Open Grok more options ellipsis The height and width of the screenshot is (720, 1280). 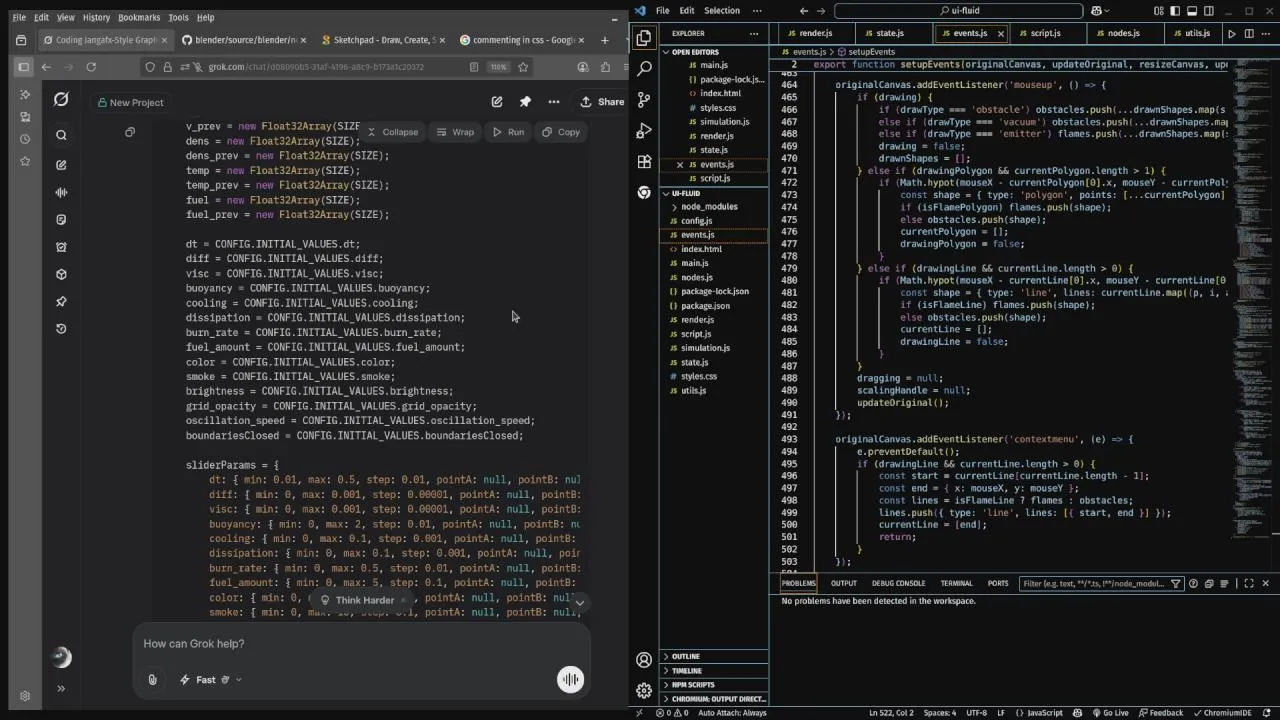coord(553,101)
